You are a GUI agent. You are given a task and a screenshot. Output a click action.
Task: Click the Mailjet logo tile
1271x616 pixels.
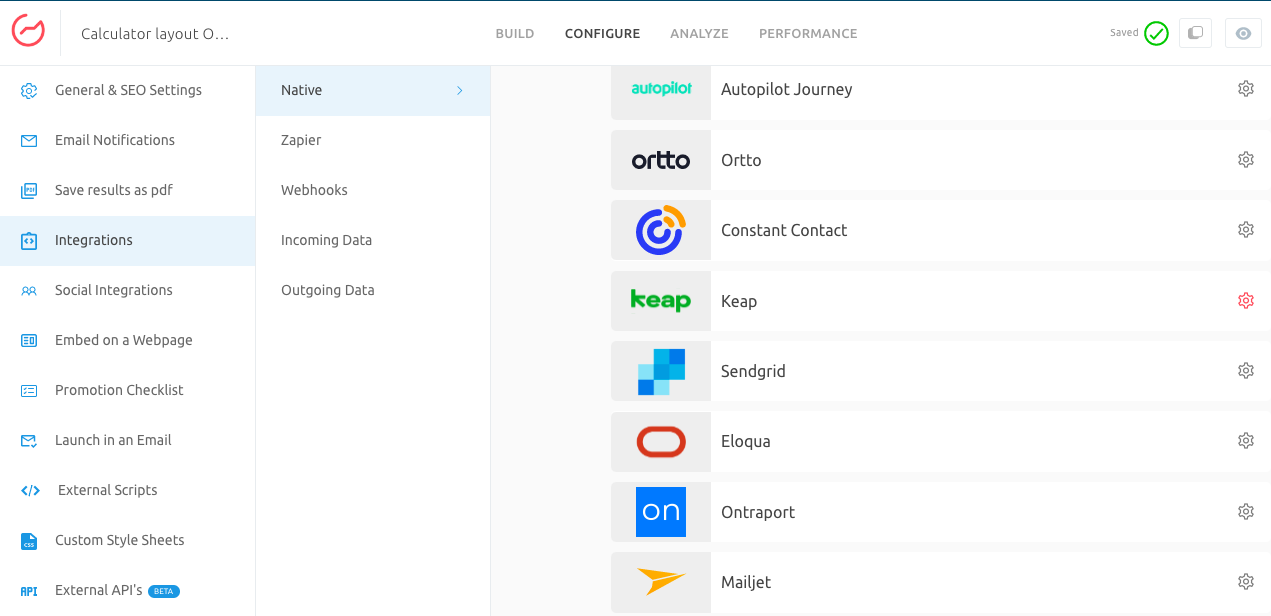(661, 582)
